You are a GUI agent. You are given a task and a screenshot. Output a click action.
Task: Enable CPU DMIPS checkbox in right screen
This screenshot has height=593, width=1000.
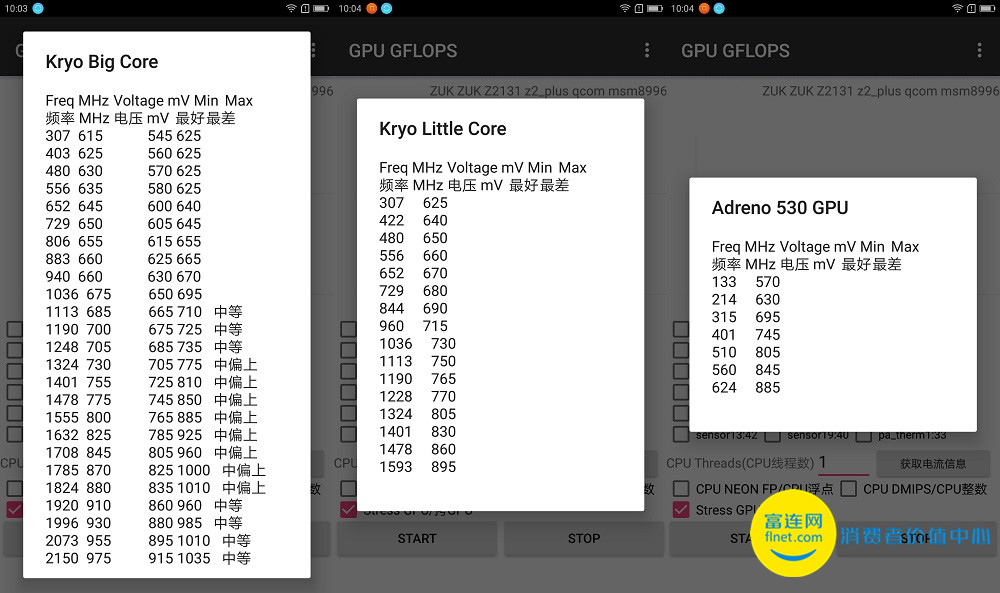(x=848, y=488)
